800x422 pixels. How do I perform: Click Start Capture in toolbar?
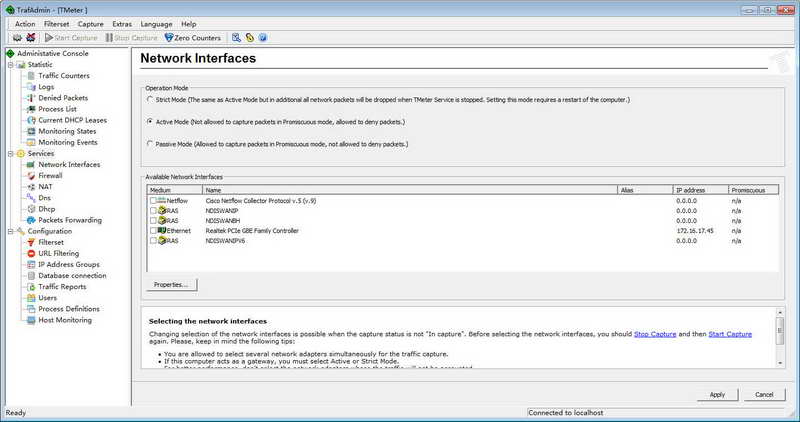point(71,38)
